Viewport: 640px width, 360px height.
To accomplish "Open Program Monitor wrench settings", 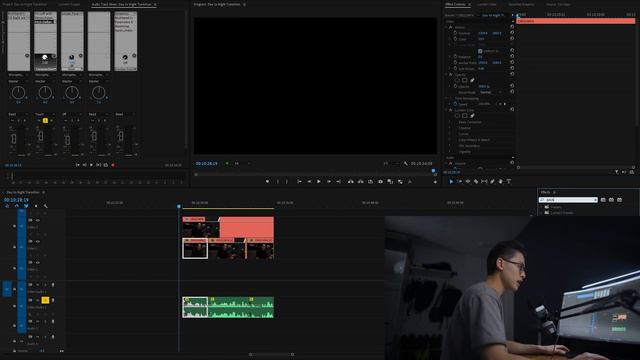I will click(x=406, y=163).
